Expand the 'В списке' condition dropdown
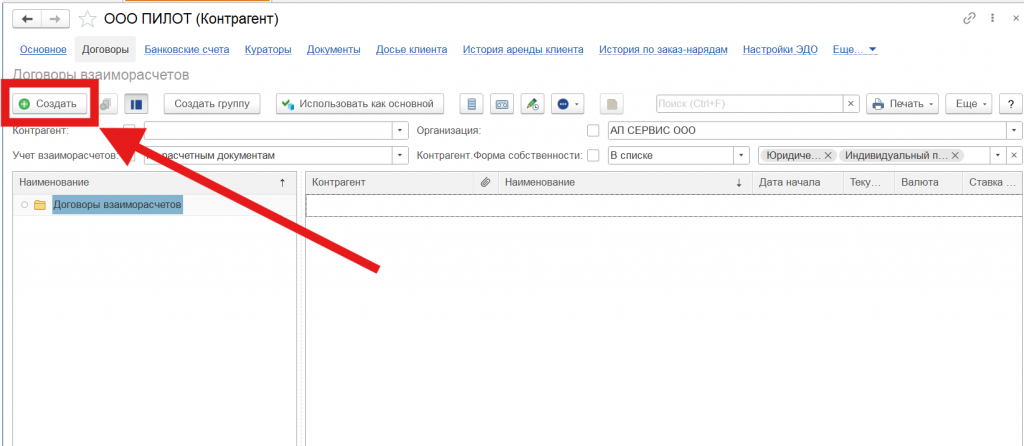1024x446 pixels. (x=741, y=155)
